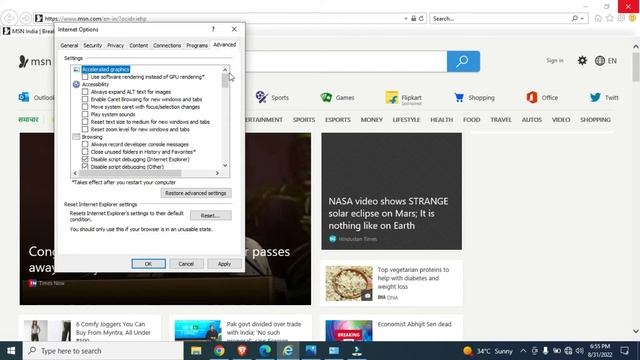Open browser Favorites star icon
This screenshot has height=360, width=640.
pyautogui.click(x=610, y=18)
